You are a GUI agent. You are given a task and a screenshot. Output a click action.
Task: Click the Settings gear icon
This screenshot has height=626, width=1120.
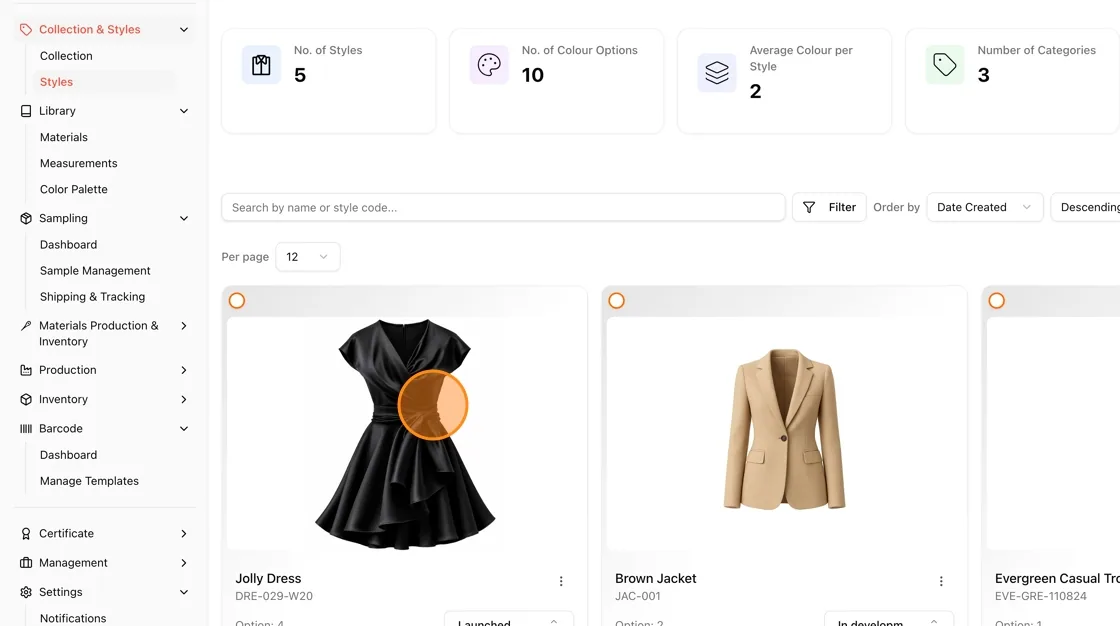(26, 592)
